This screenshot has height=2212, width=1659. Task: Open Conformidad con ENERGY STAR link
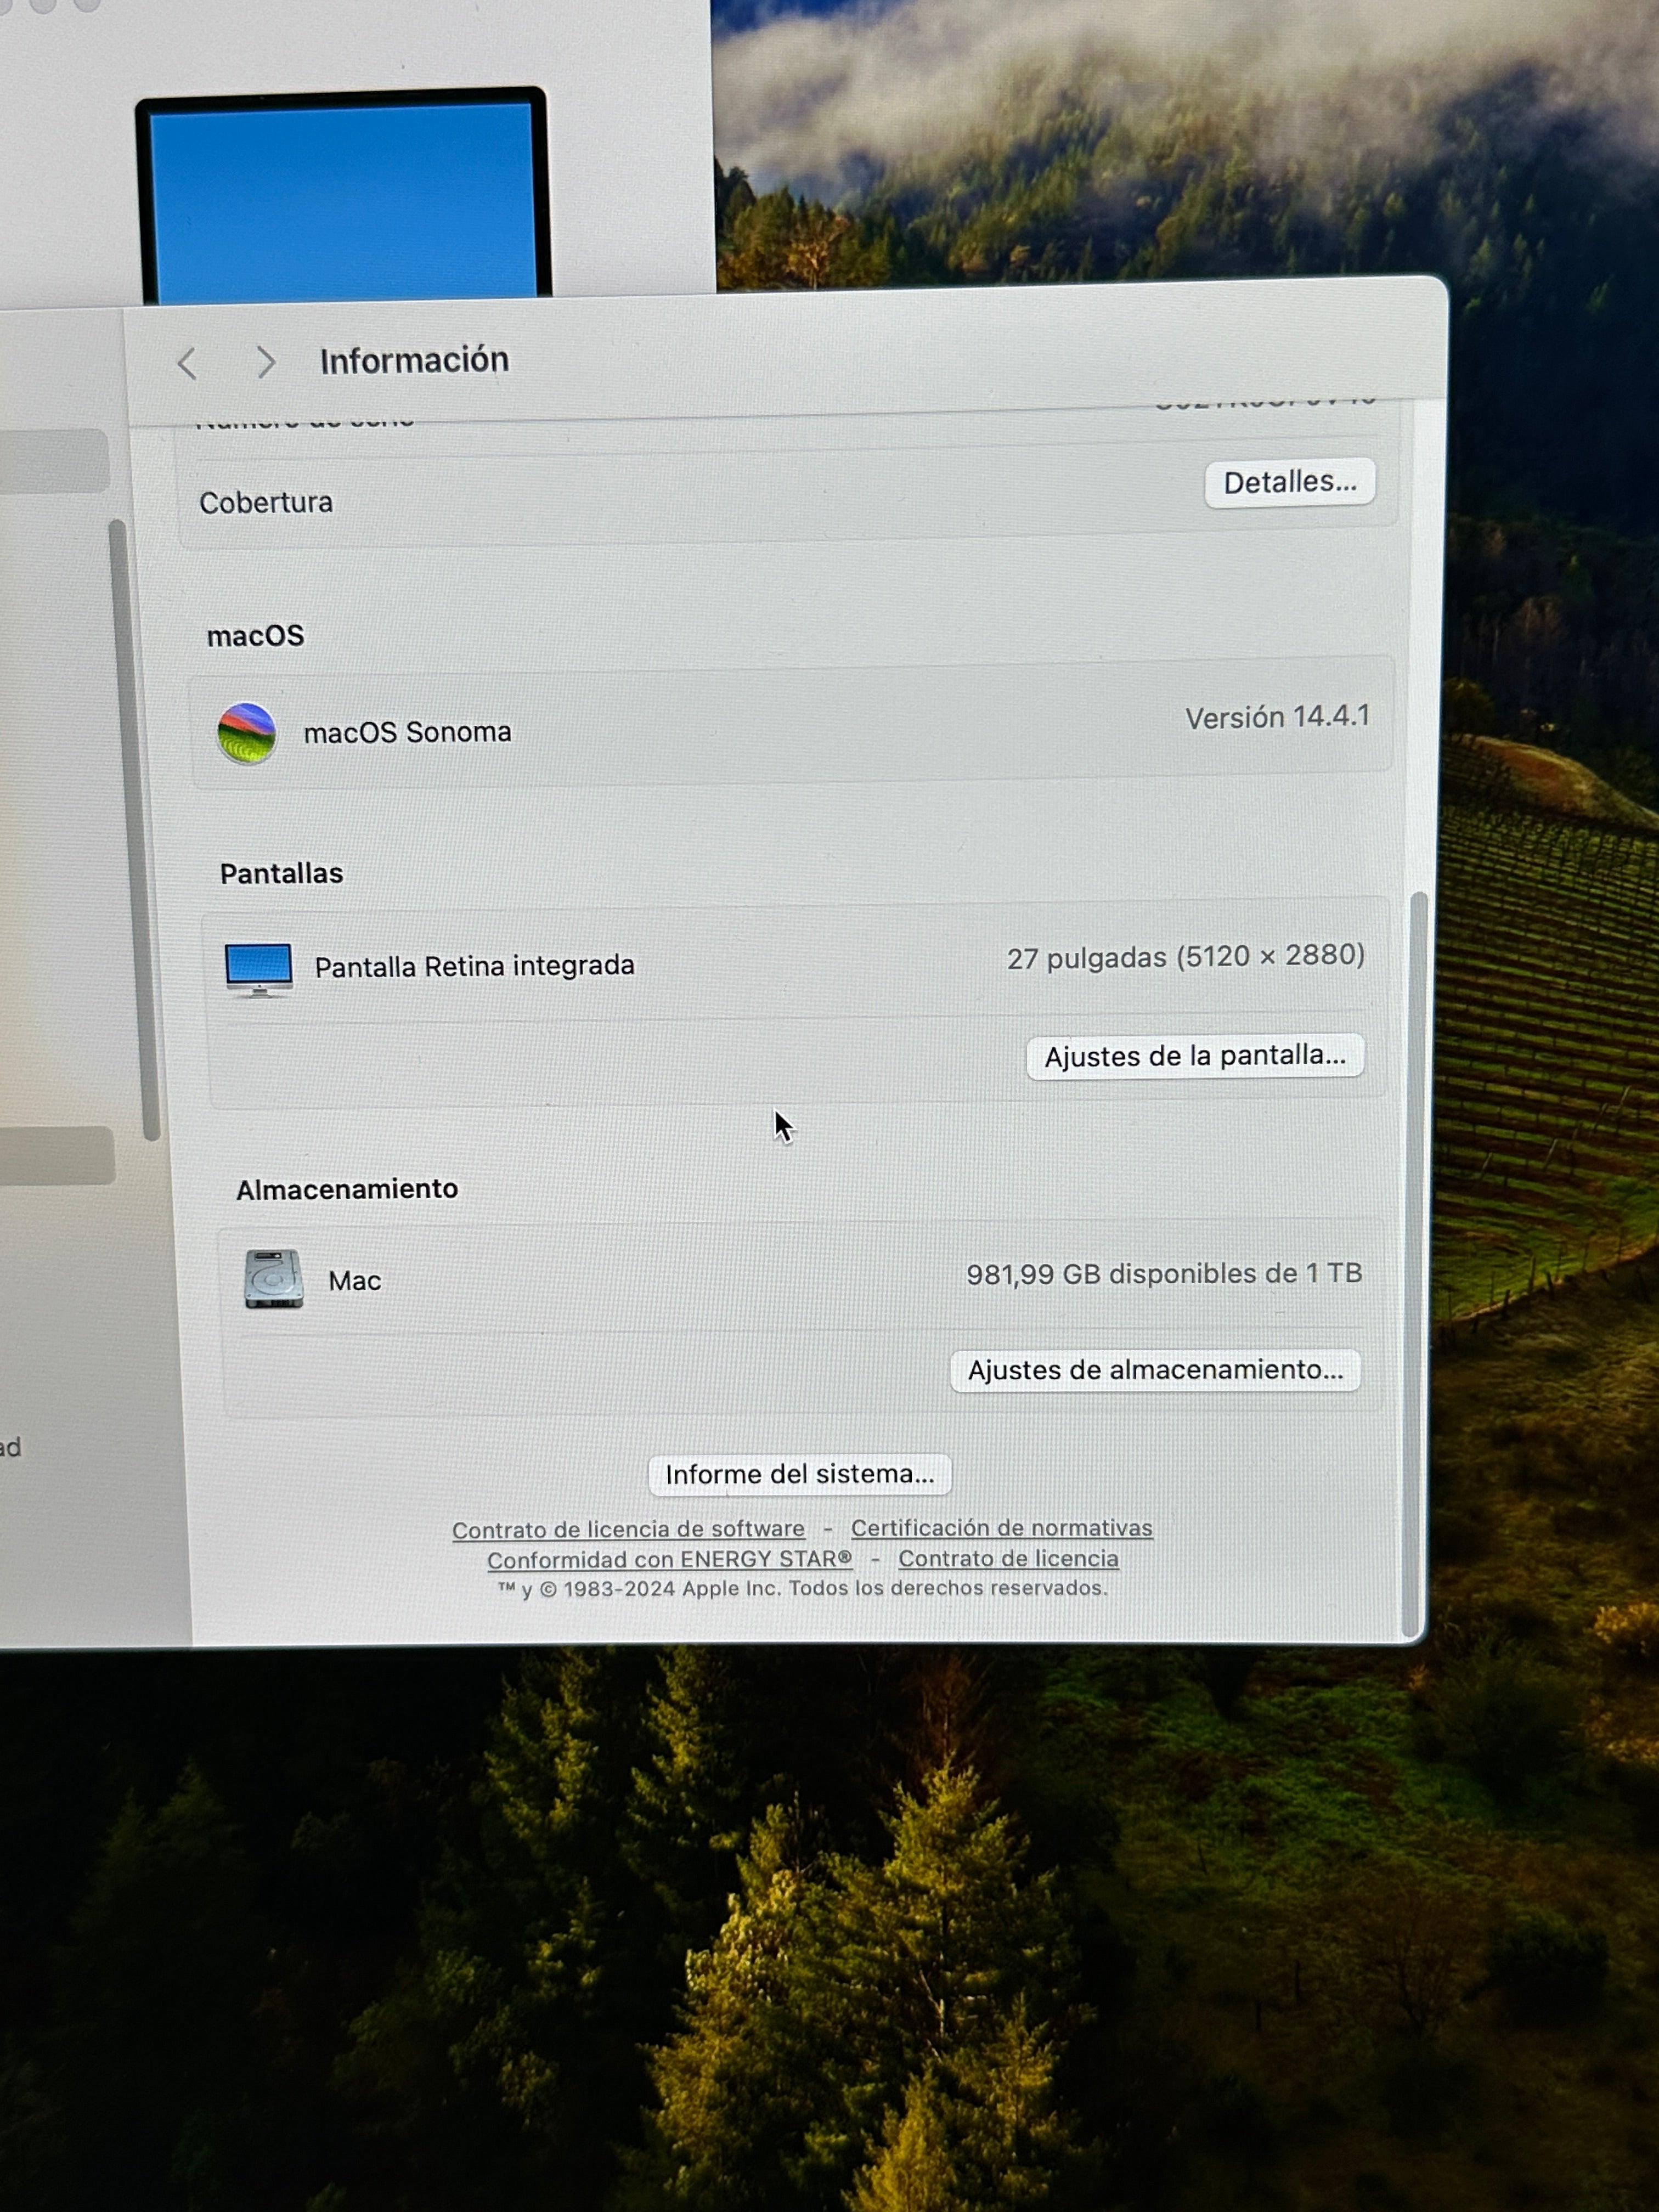(x=669, y=1559)
